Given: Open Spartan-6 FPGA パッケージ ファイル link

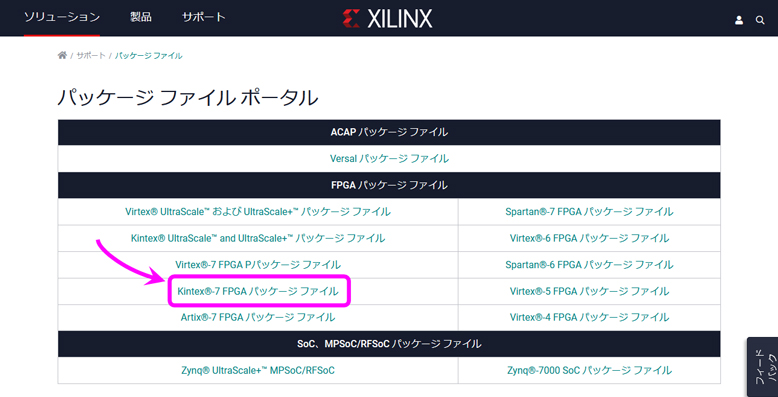Looking at the screenshot, I should pos(589,265).
